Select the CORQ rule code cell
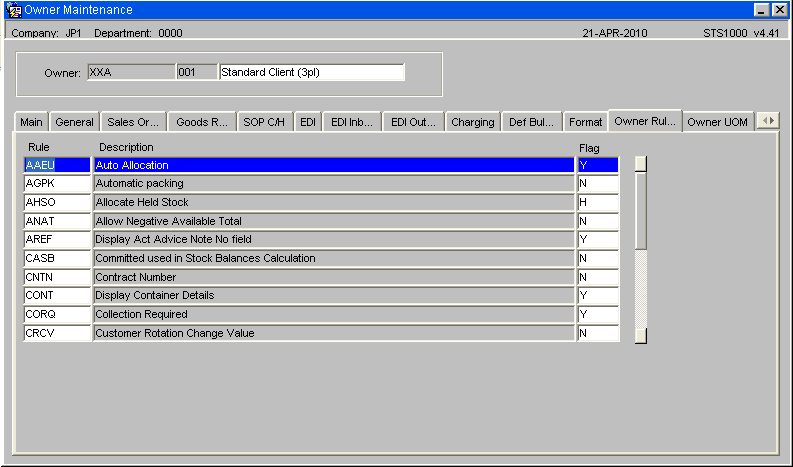The image size is (793, 467). pyautogui.click(x=57, y=315)
